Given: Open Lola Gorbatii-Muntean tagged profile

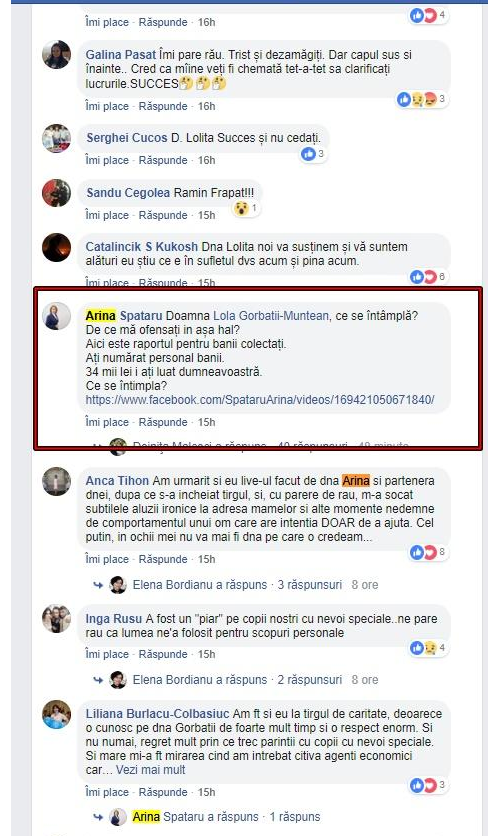Looking at the screenshot, I should tap(271, 316).
